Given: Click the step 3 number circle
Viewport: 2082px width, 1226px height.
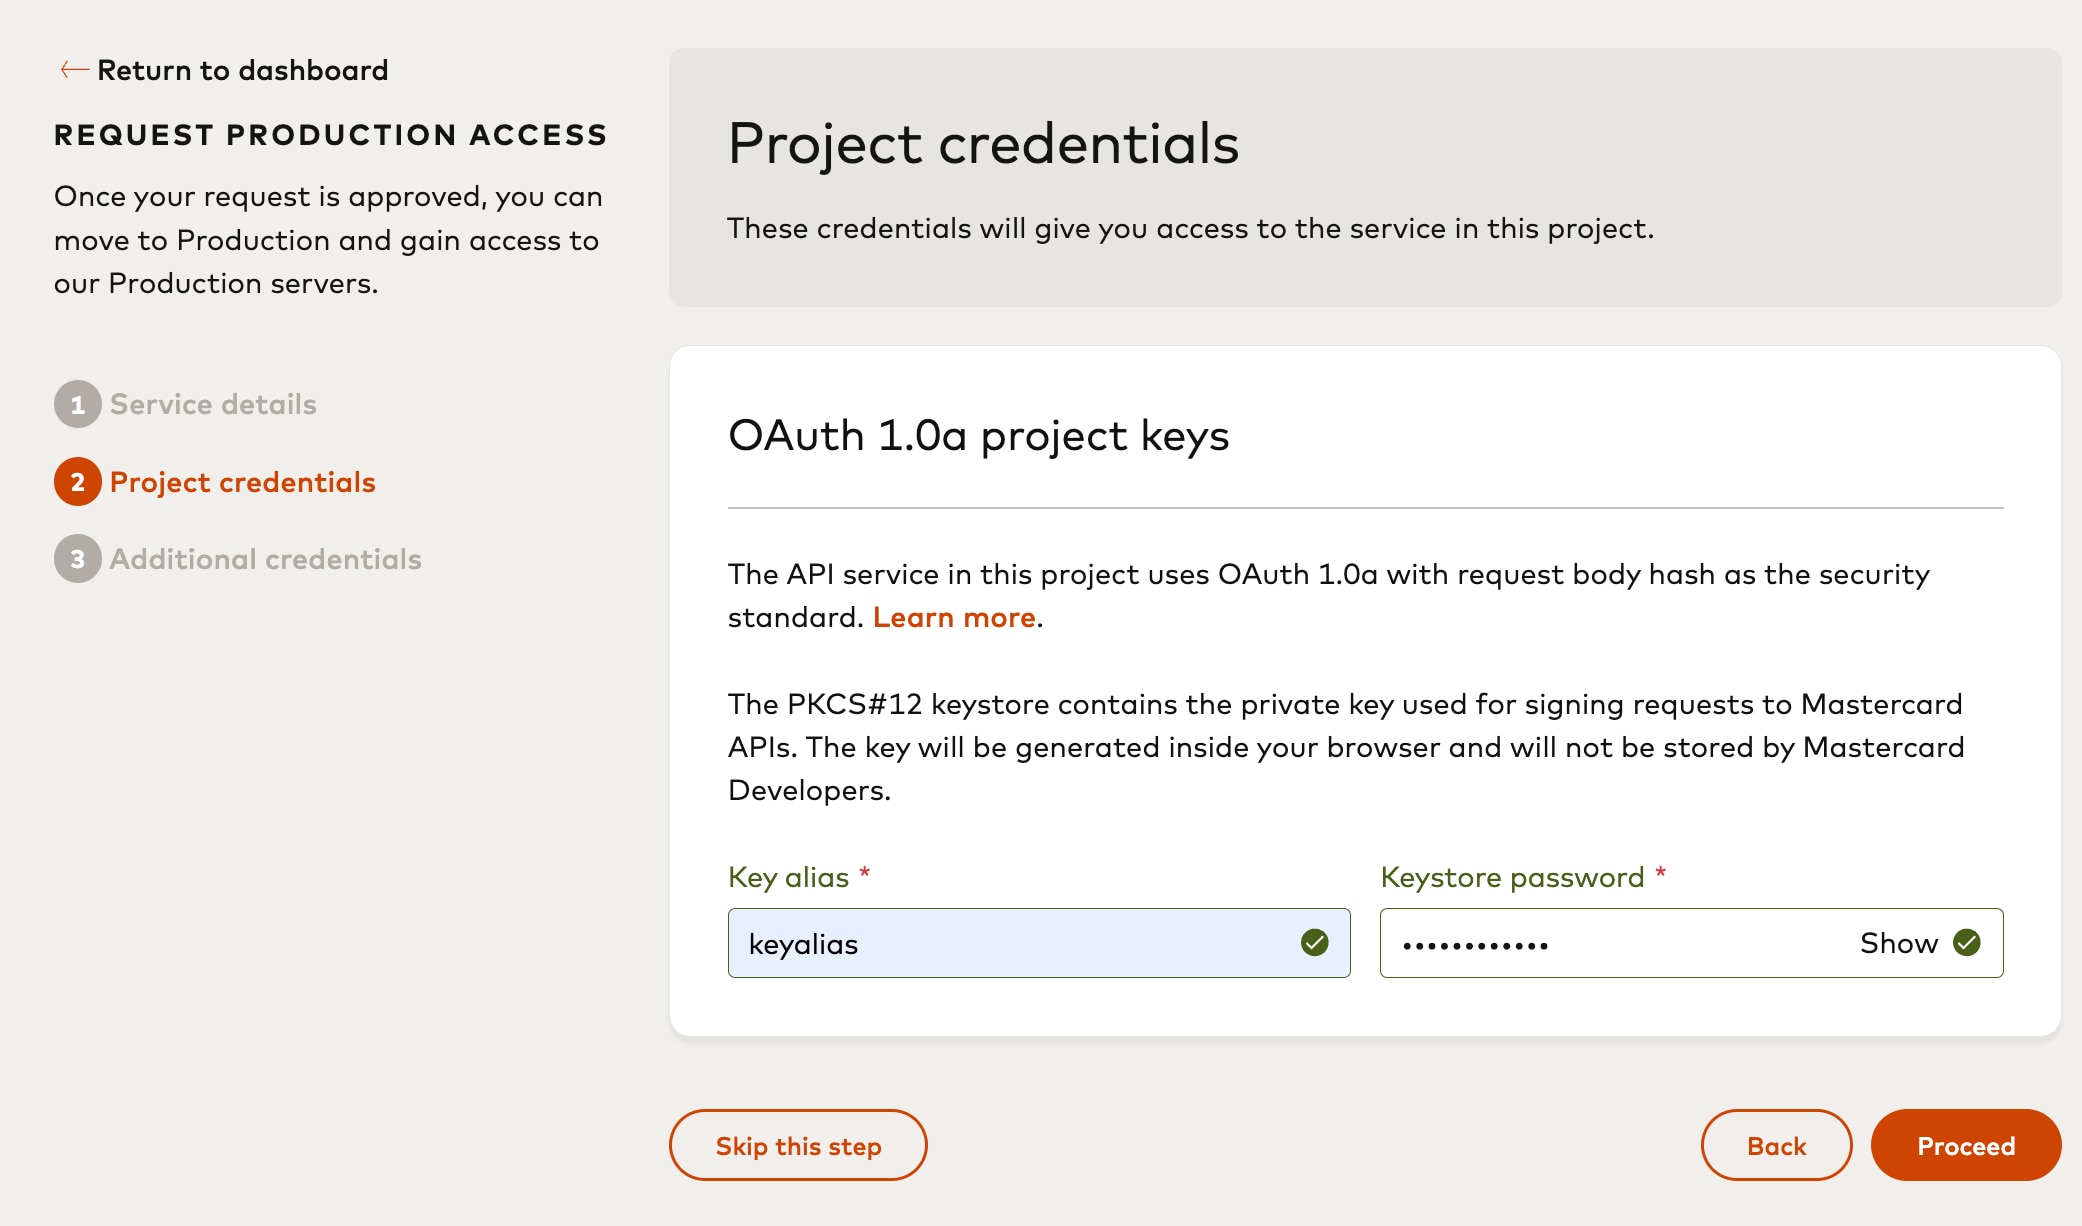Looking at the screenshot, I should [77, 559].
